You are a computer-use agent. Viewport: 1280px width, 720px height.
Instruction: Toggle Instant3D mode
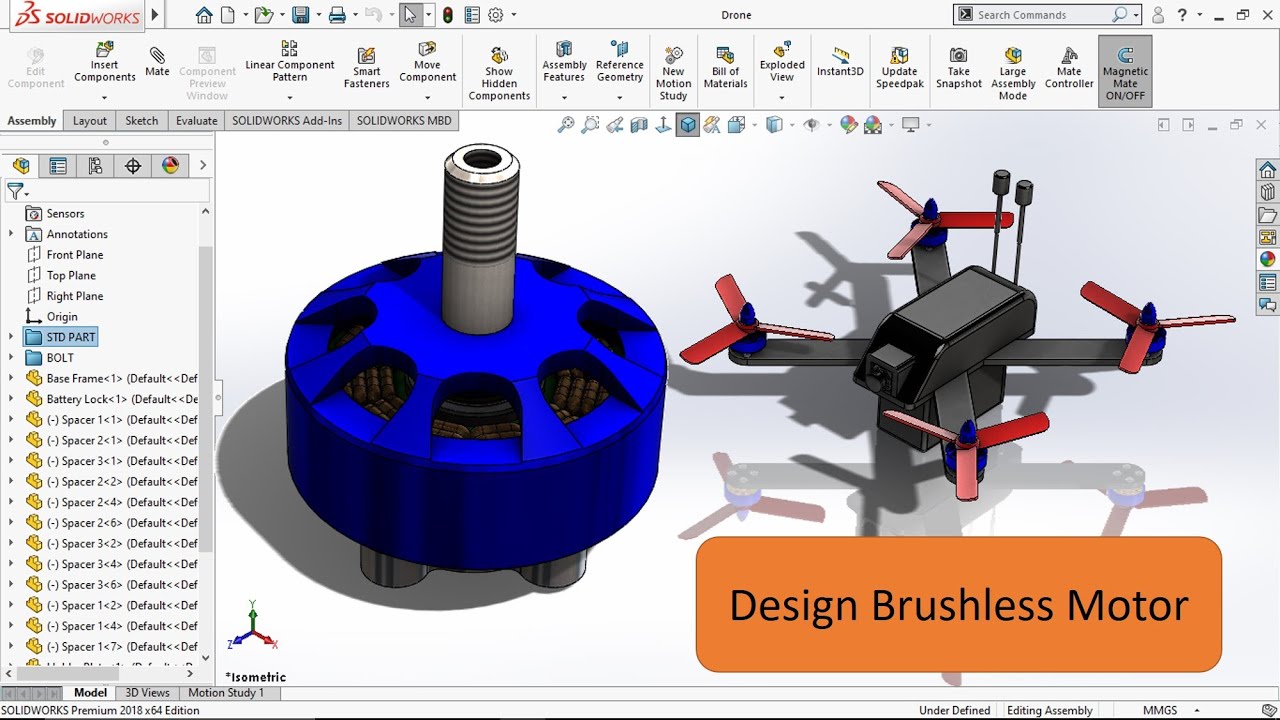coord(840,62)
